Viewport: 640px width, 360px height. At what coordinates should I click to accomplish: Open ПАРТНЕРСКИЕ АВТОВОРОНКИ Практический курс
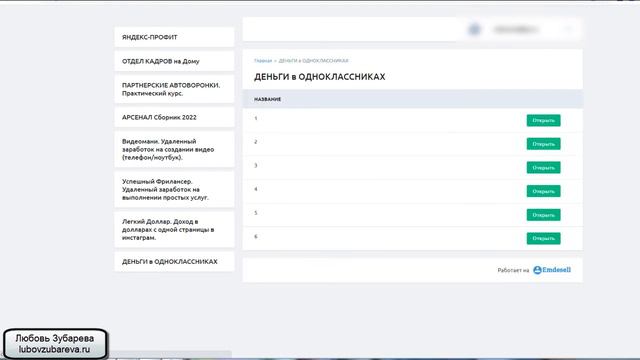click(x=174, y=89)
